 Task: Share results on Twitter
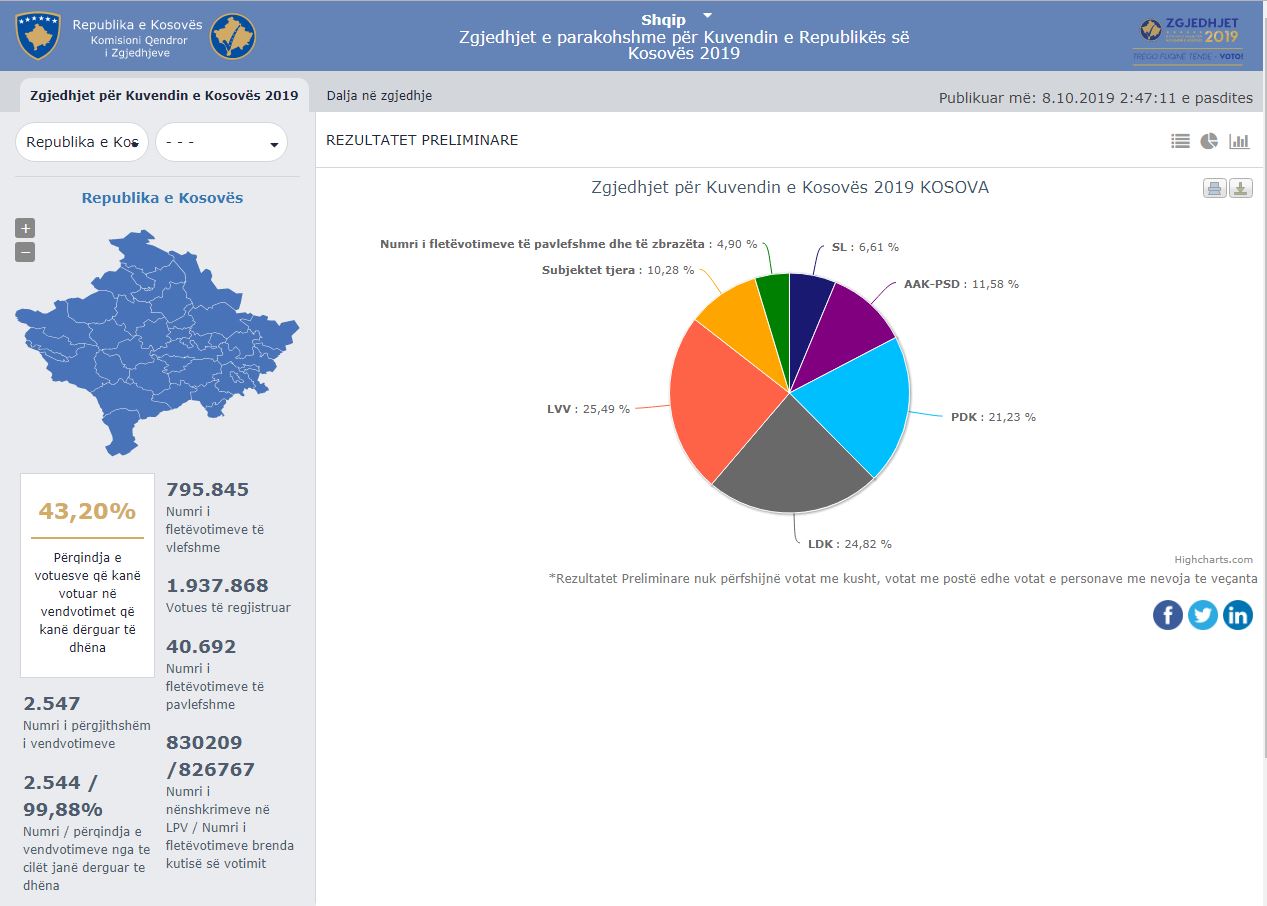pos(1202,614)
